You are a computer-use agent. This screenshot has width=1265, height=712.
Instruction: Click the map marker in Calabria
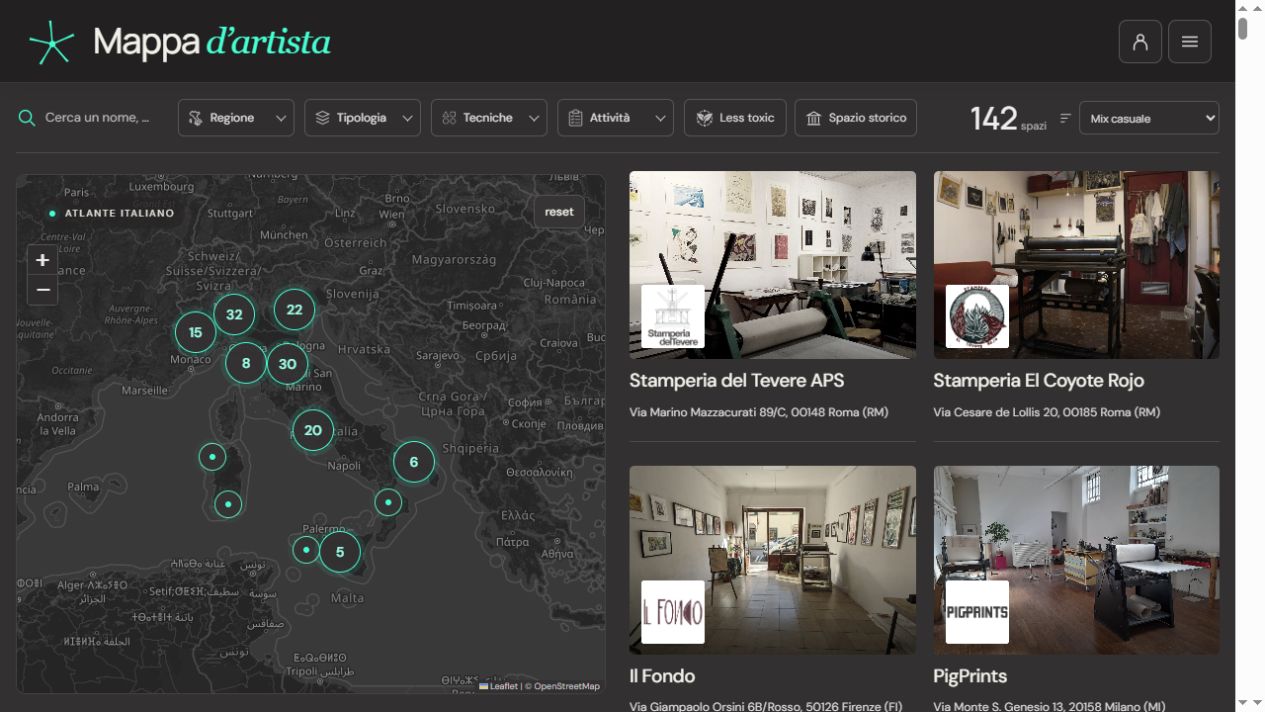click(x=388, y=502)
